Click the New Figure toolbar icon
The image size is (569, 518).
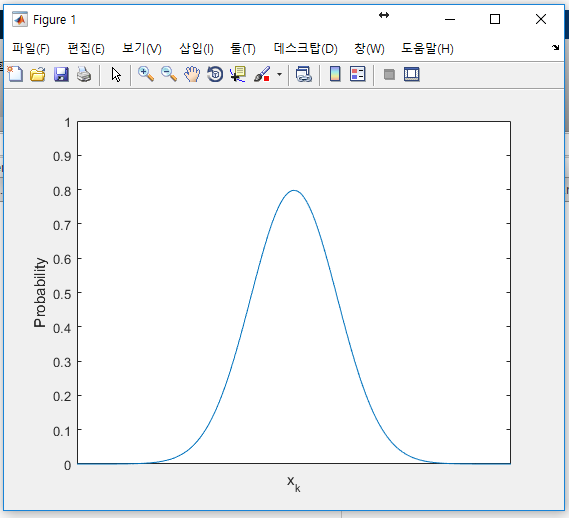click(15, 74)
